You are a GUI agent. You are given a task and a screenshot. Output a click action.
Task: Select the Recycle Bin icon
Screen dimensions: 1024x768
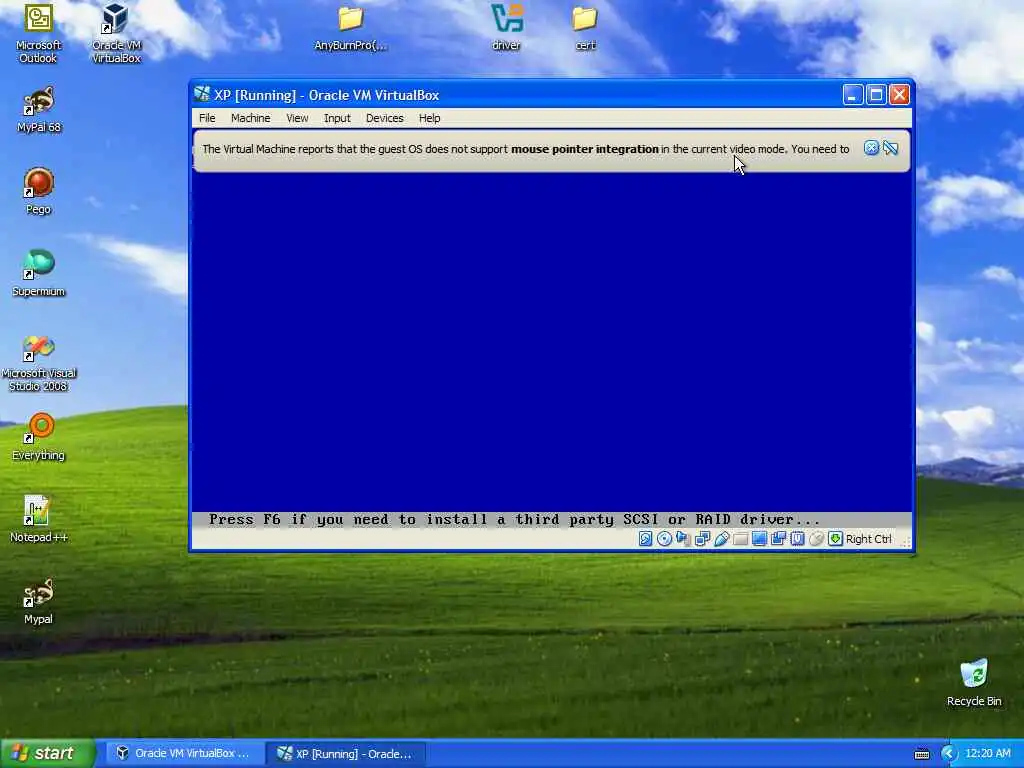tap(974, 683)
